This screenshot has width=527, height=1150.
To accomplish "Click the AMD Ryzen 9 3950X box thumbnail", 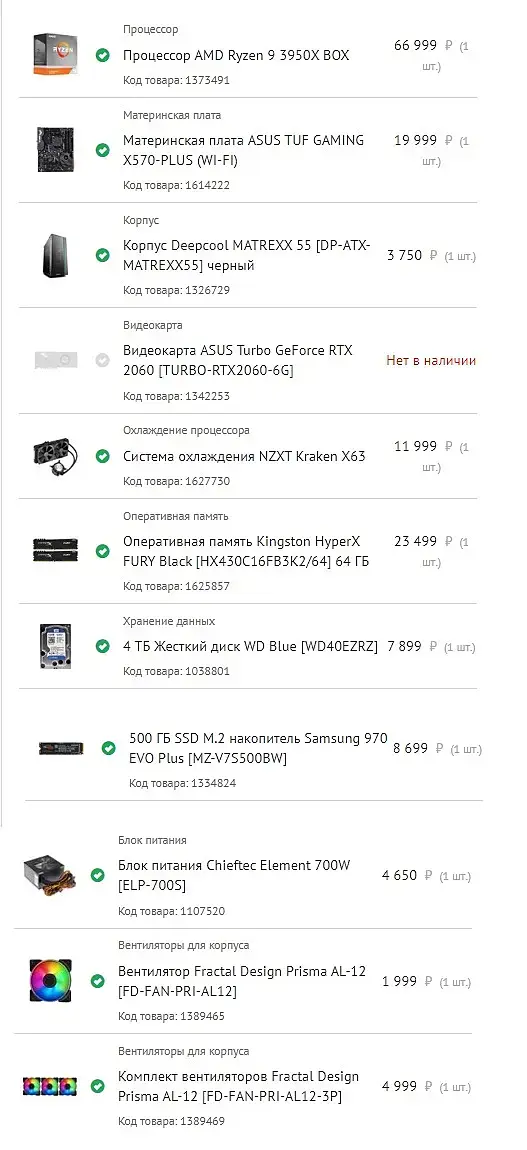I will tap(56, 54).
